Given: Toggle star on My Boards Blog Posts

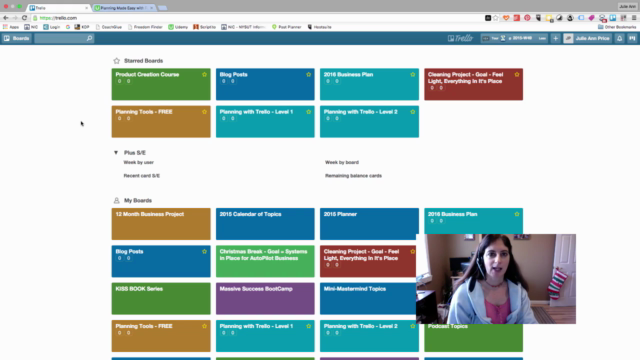Looking at the screenshot, I should pyautogui.click(x=204, y=252).
